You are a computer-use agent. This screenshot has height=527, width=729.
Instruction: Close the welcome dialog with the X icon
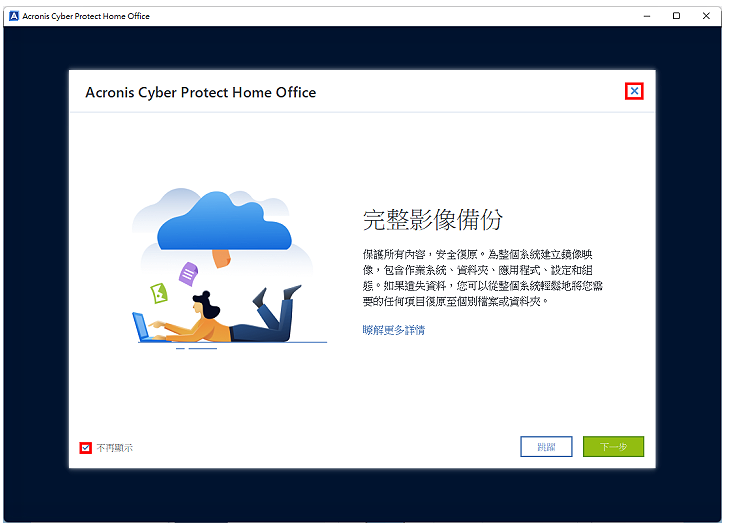tap(634, 91)
